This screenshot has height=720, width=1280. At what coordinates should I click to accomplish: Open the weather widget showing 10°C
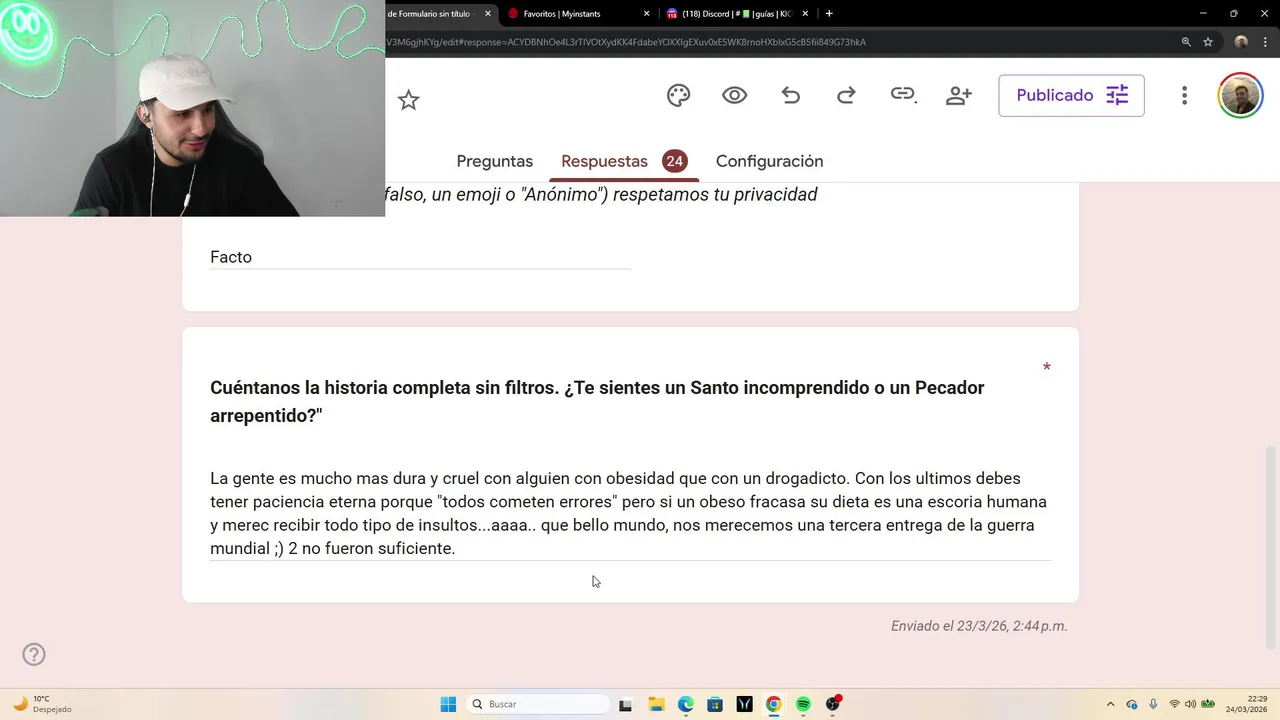(42, 704)
